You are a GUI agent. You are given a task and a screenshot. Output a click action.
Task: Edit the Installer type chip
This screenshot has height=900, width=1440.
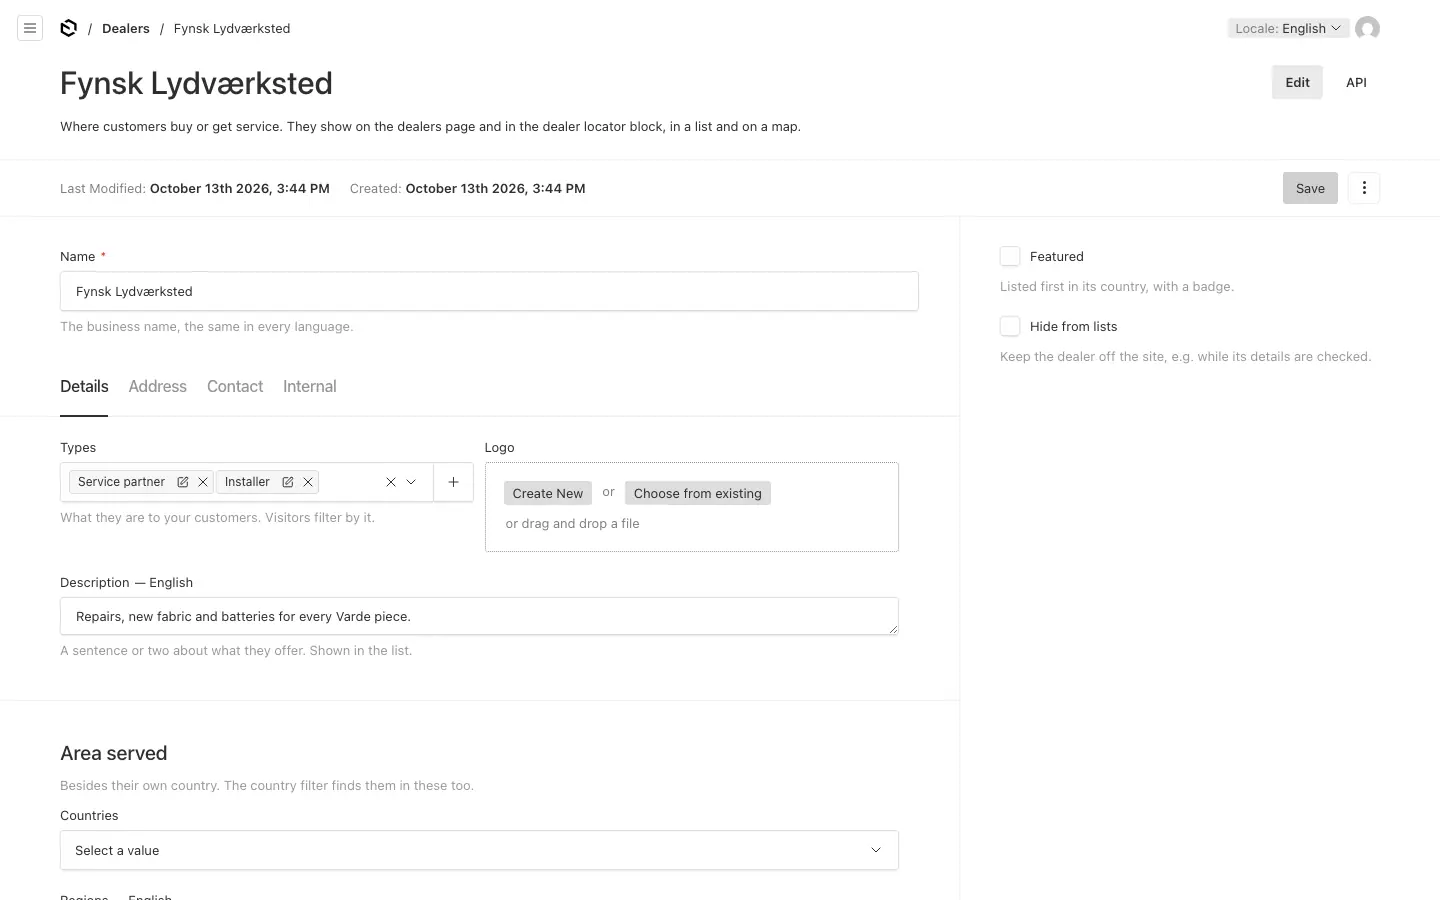[x=288, y=482]
